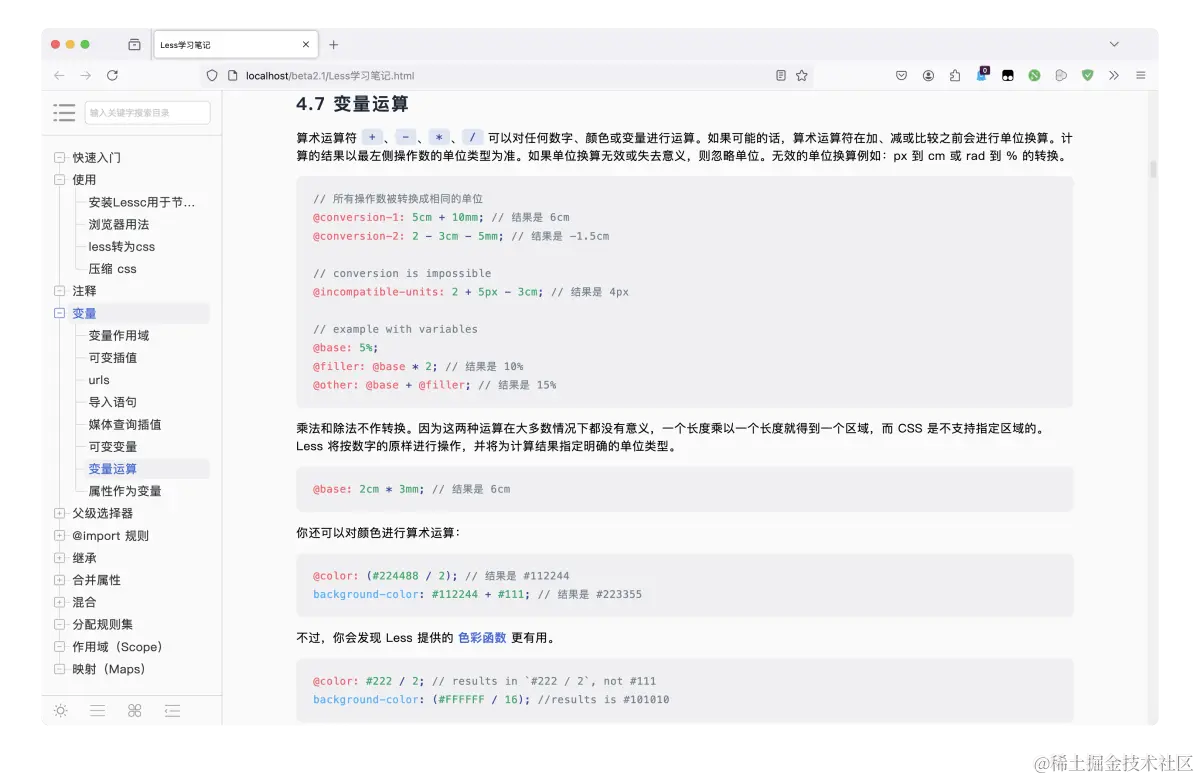Click the four-leaf grid icon in the bottom bar
Screen dimensions: 1200x780
point(135,711)
